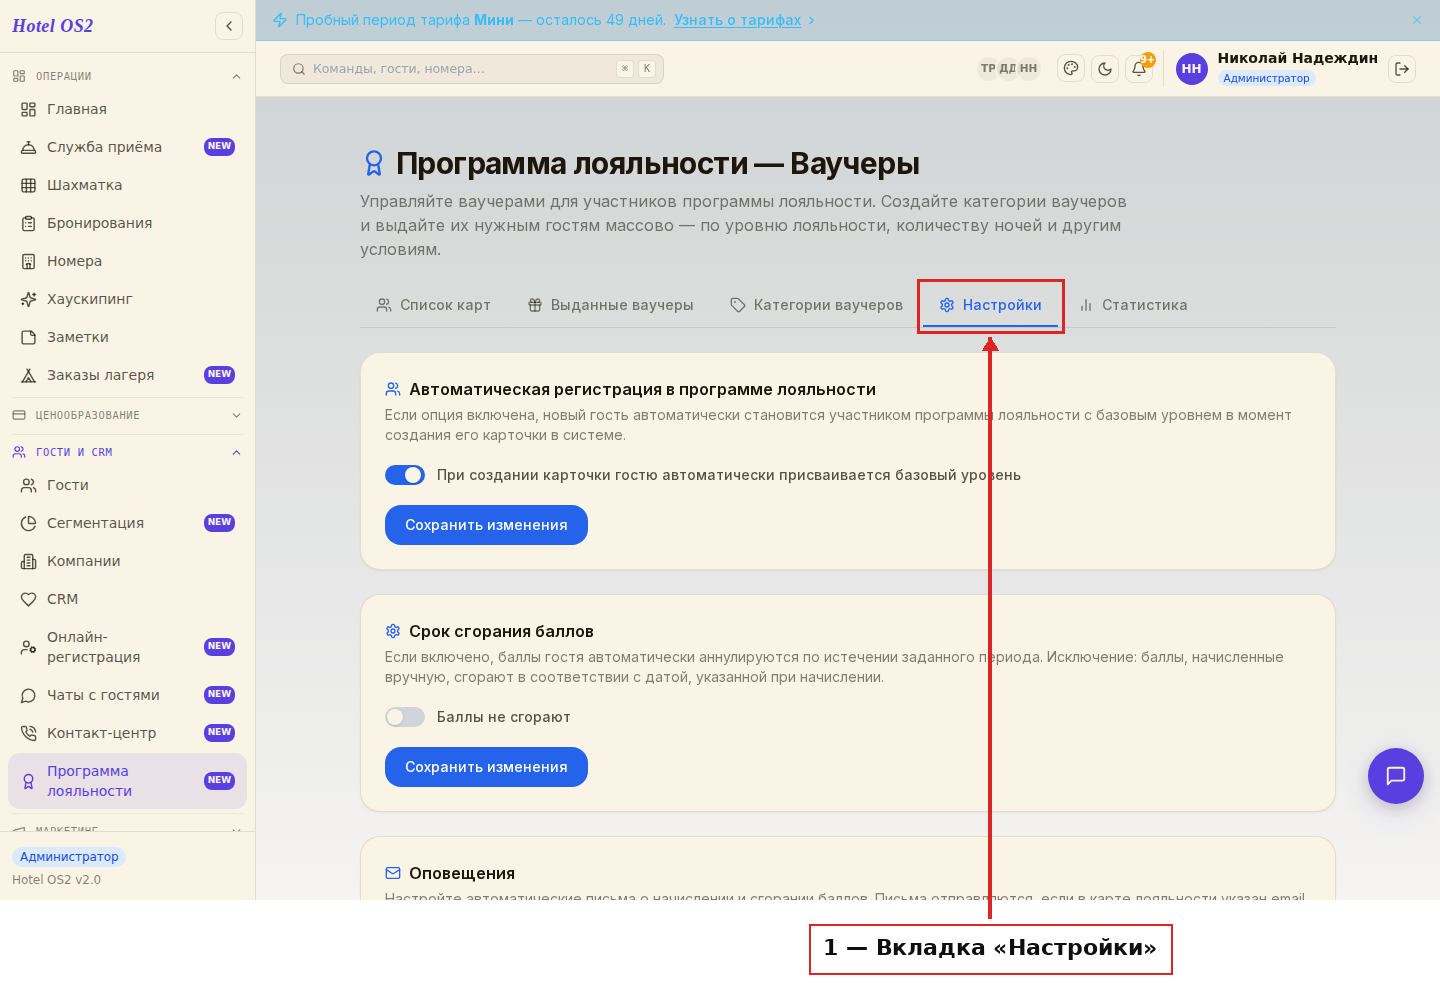Open notifications bell icon
Screen dimensions: 1440x998
click(x=1139, y=69)
